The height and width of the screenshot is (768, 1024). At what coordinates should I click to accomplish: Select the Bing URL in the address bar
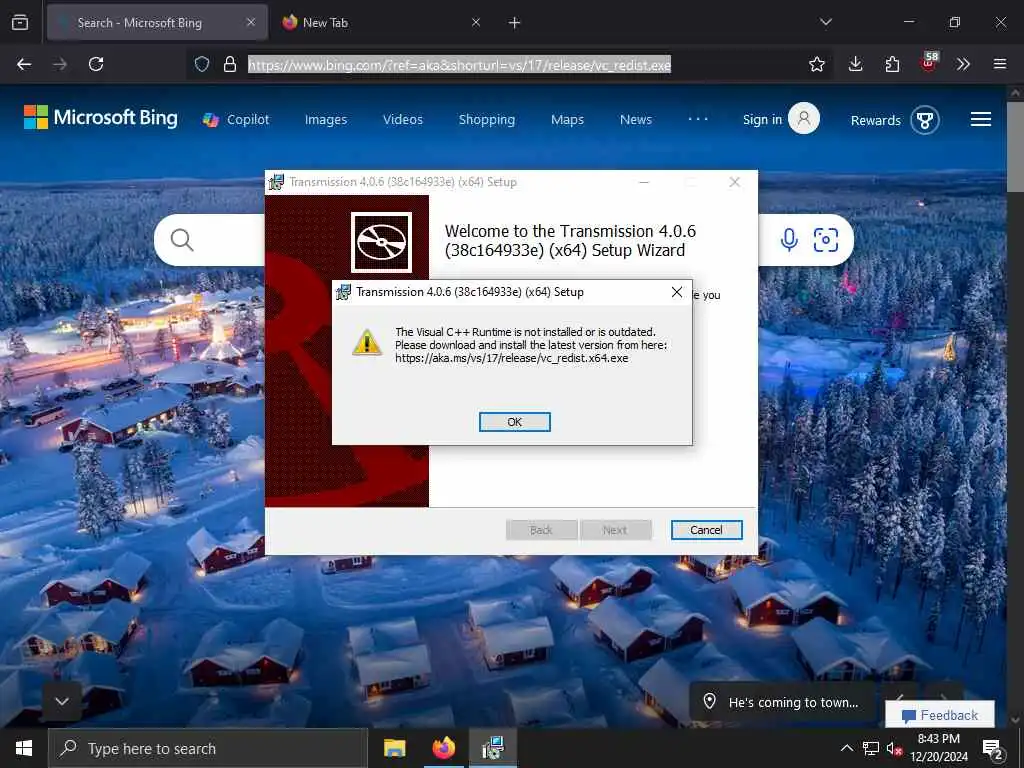pyautogui.click(x=459, y=65)
